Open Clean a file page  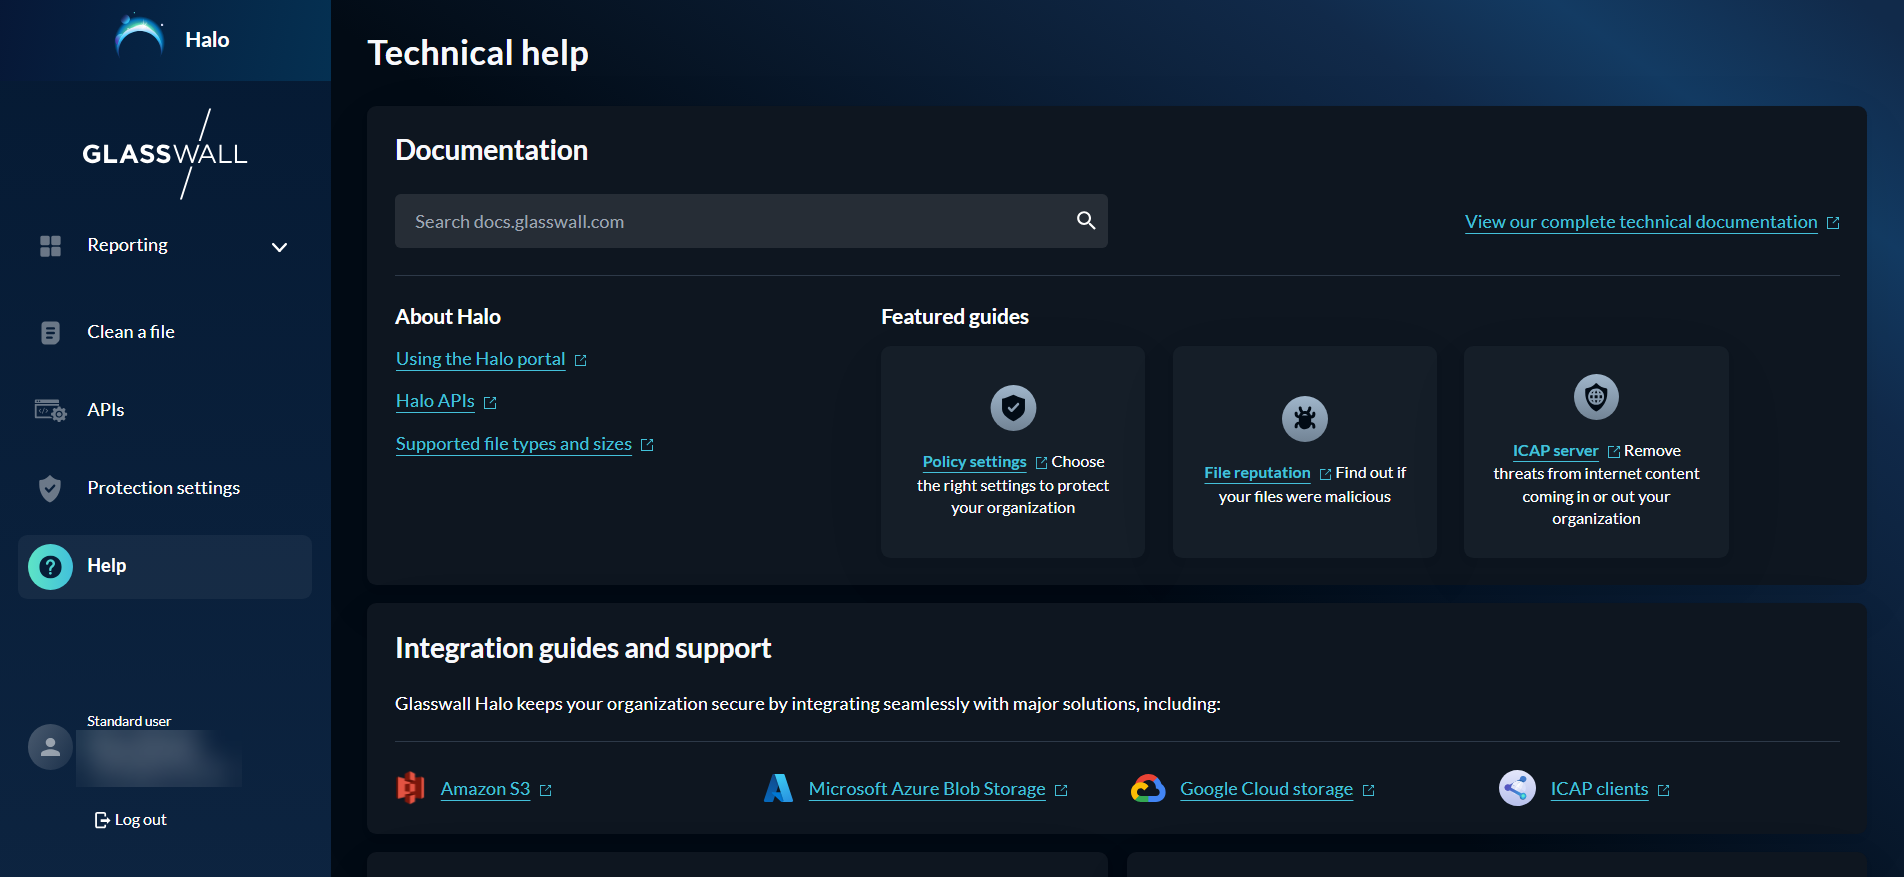130,332
